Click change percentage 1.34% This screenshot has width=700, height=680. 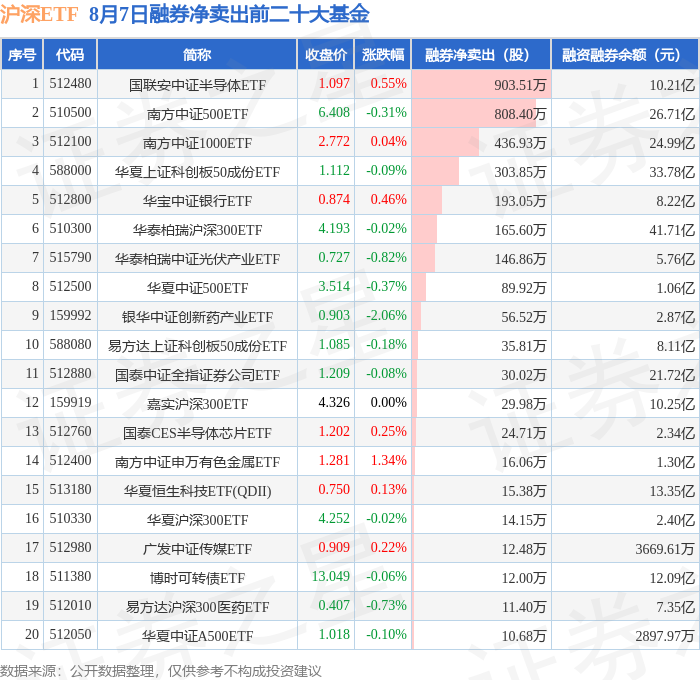coord(389,460)
